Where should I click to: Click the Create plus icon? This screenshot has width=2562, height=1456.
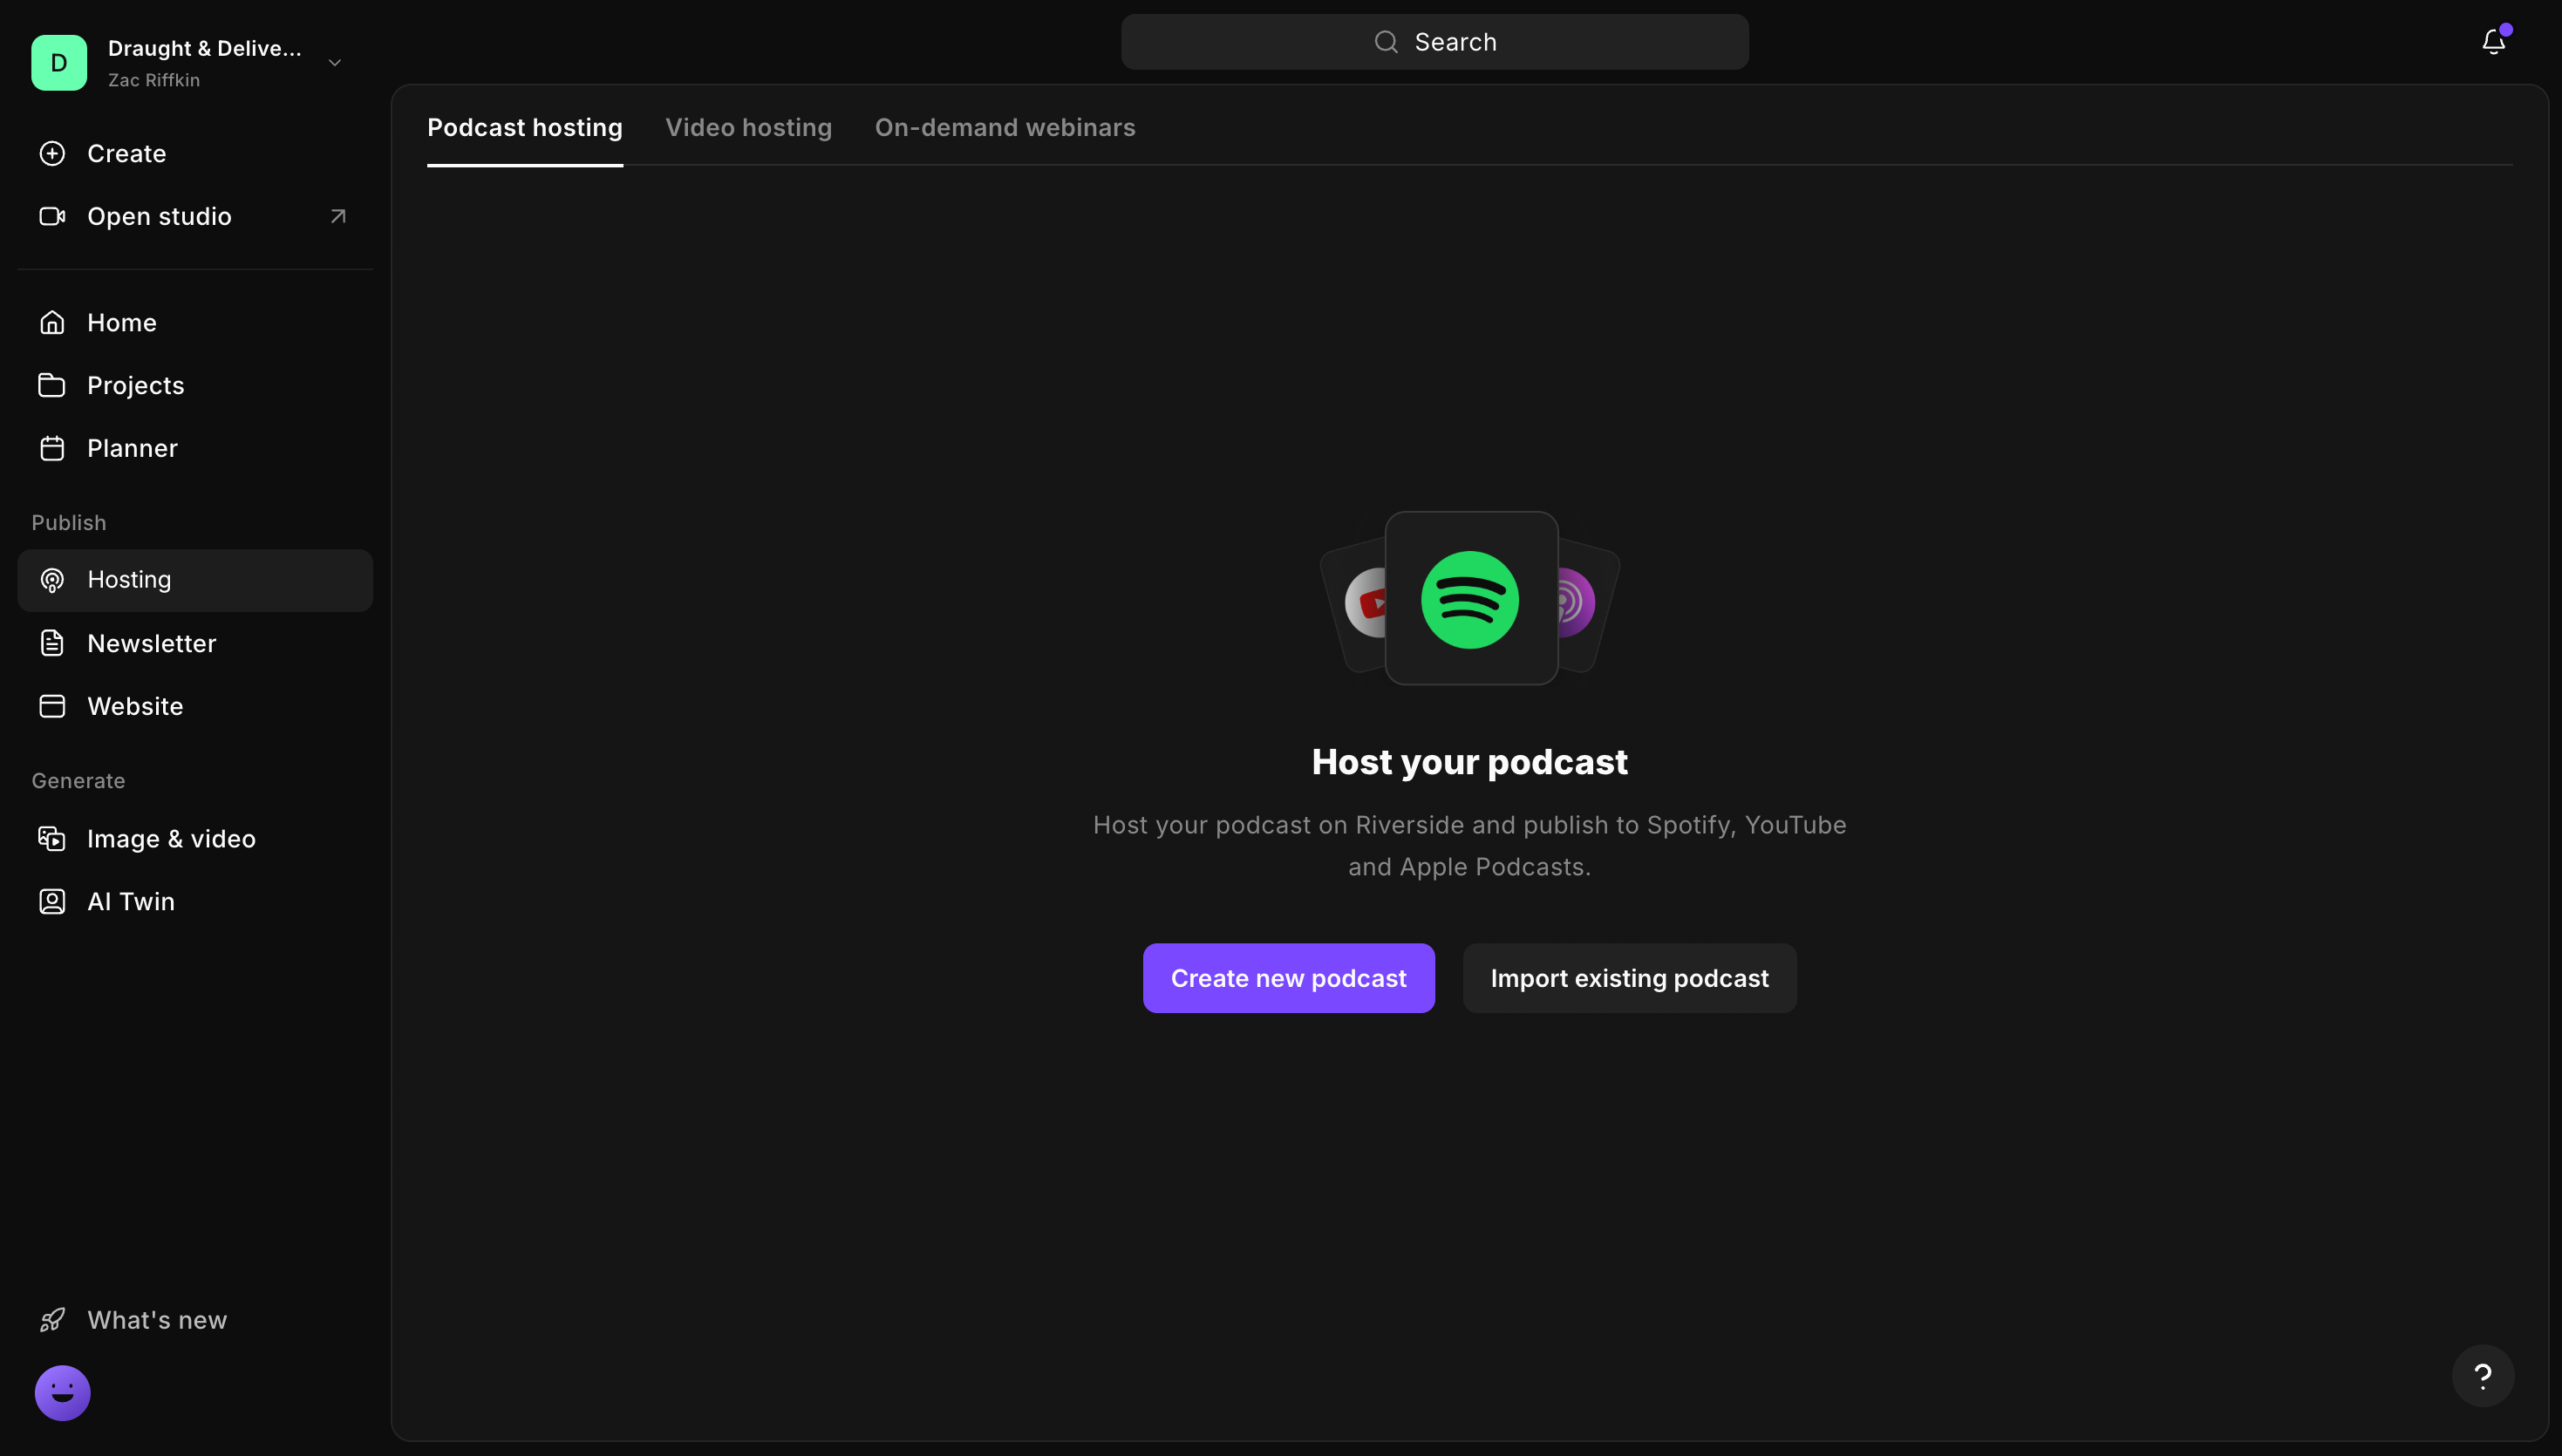point(52,153)
